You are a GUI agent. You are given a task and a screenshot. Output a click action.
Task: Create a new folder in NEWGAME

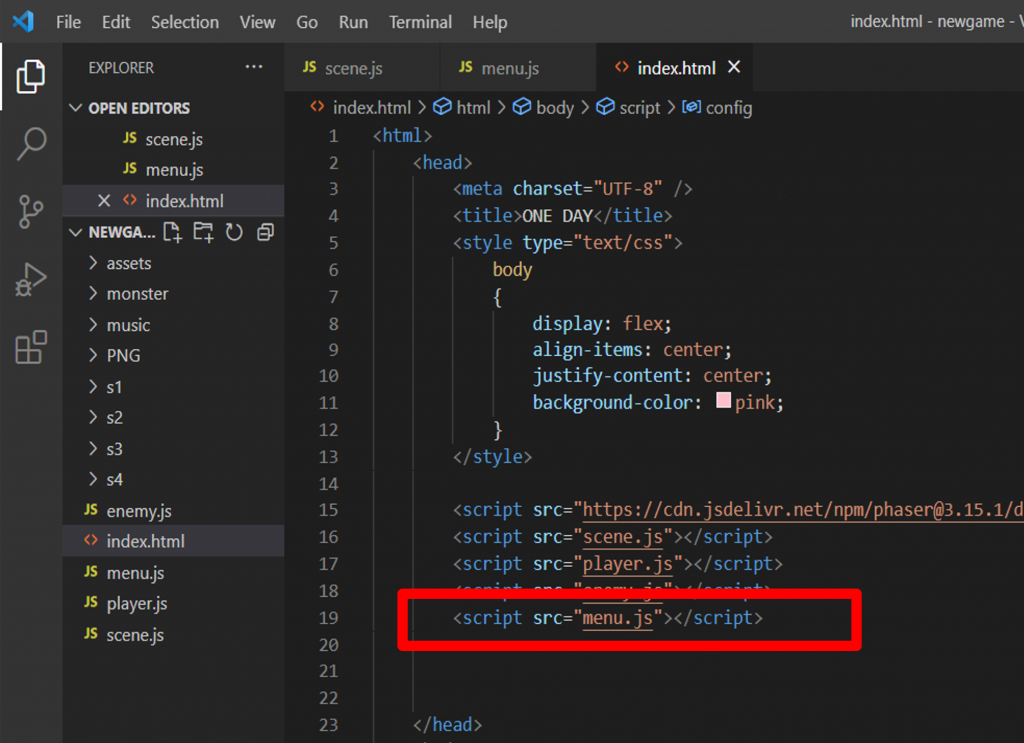[203, 232]
